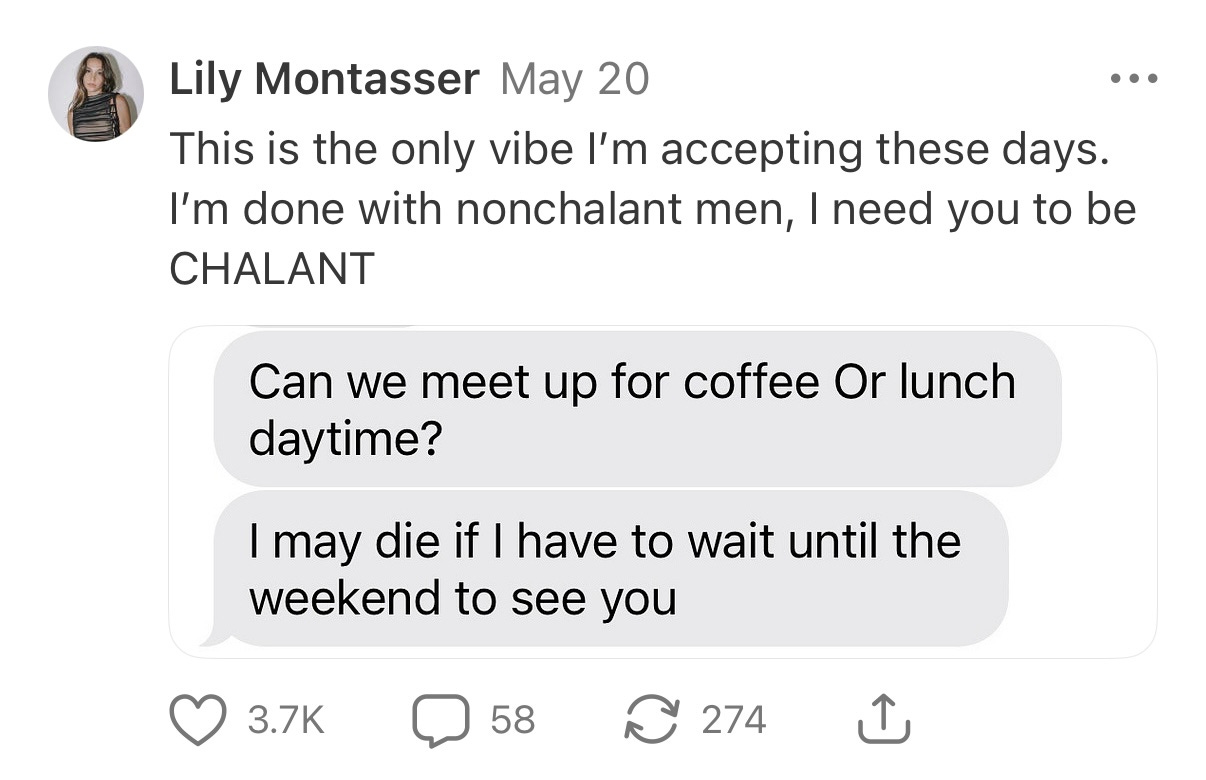This screenshot has height=780, width=1206.
Task: Click "weekend to see you" message text
Action: [462, 598]
